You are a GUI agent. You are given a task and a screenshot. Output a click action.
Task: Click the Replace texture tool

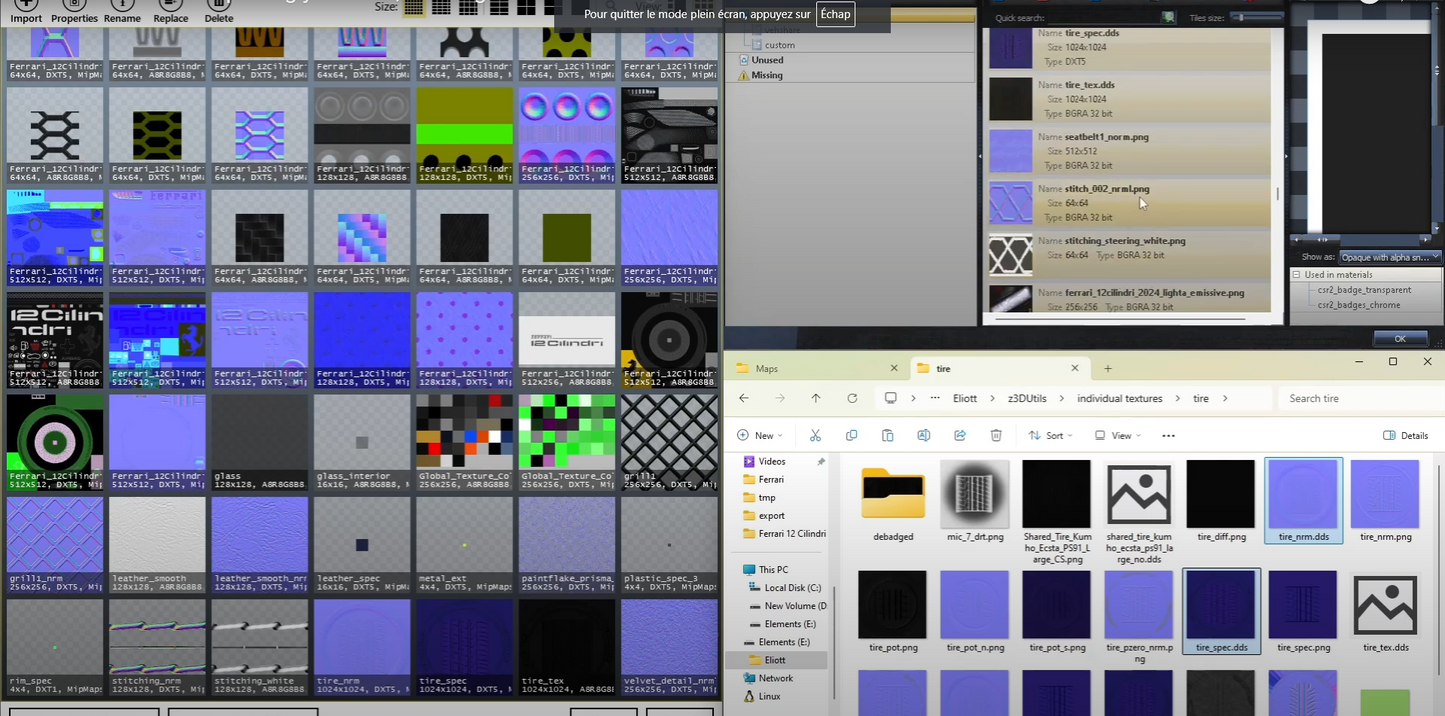coord(171,10)
